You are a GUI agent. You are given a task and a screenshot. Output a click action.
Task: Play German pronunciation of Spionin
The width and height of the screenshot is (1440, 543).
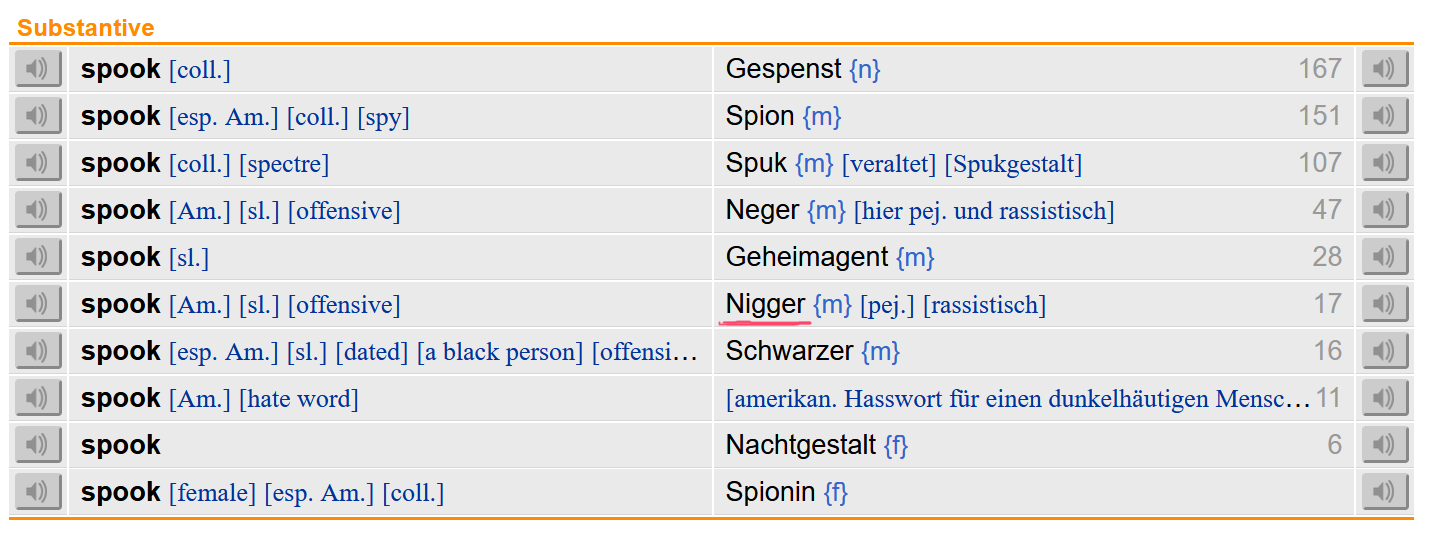pyautogui.click(x=1385, y=492)
